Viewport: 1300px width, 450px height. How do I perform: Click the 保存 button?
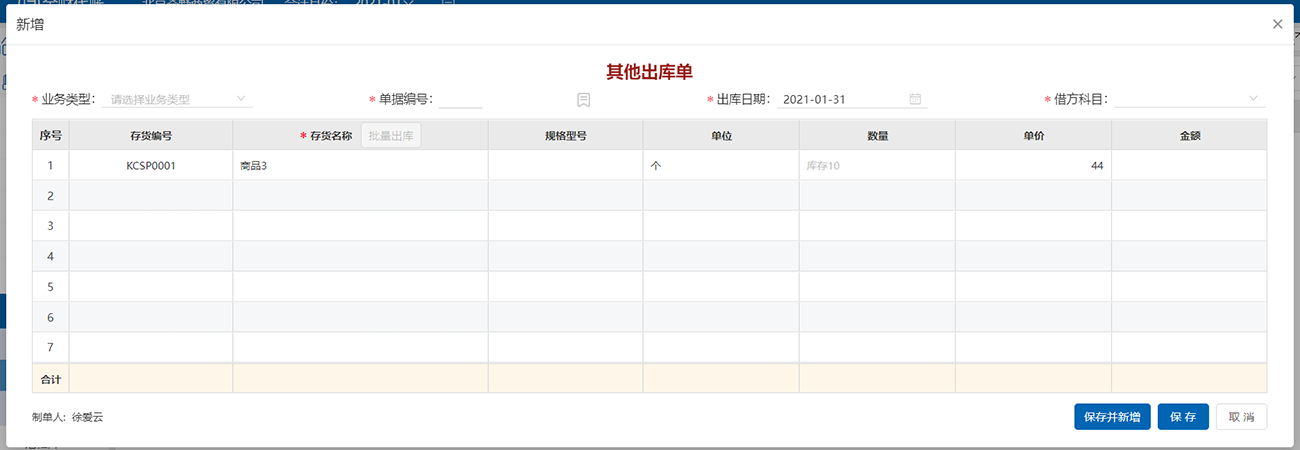pos(1183,417)
